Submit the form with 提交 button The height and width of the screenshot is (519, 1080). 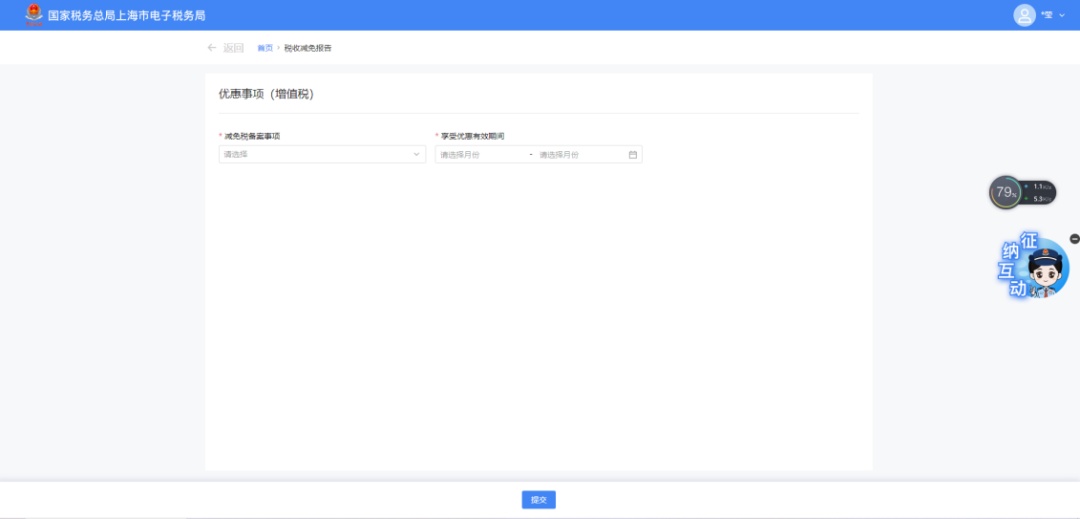[x=539, y=500]
